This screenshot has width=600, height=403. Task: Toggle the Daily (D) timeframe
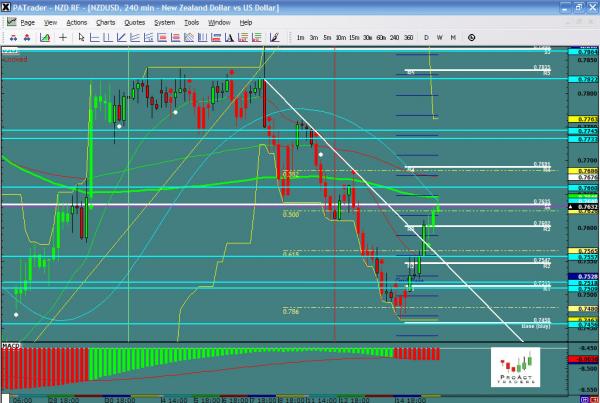click(427, 37)
